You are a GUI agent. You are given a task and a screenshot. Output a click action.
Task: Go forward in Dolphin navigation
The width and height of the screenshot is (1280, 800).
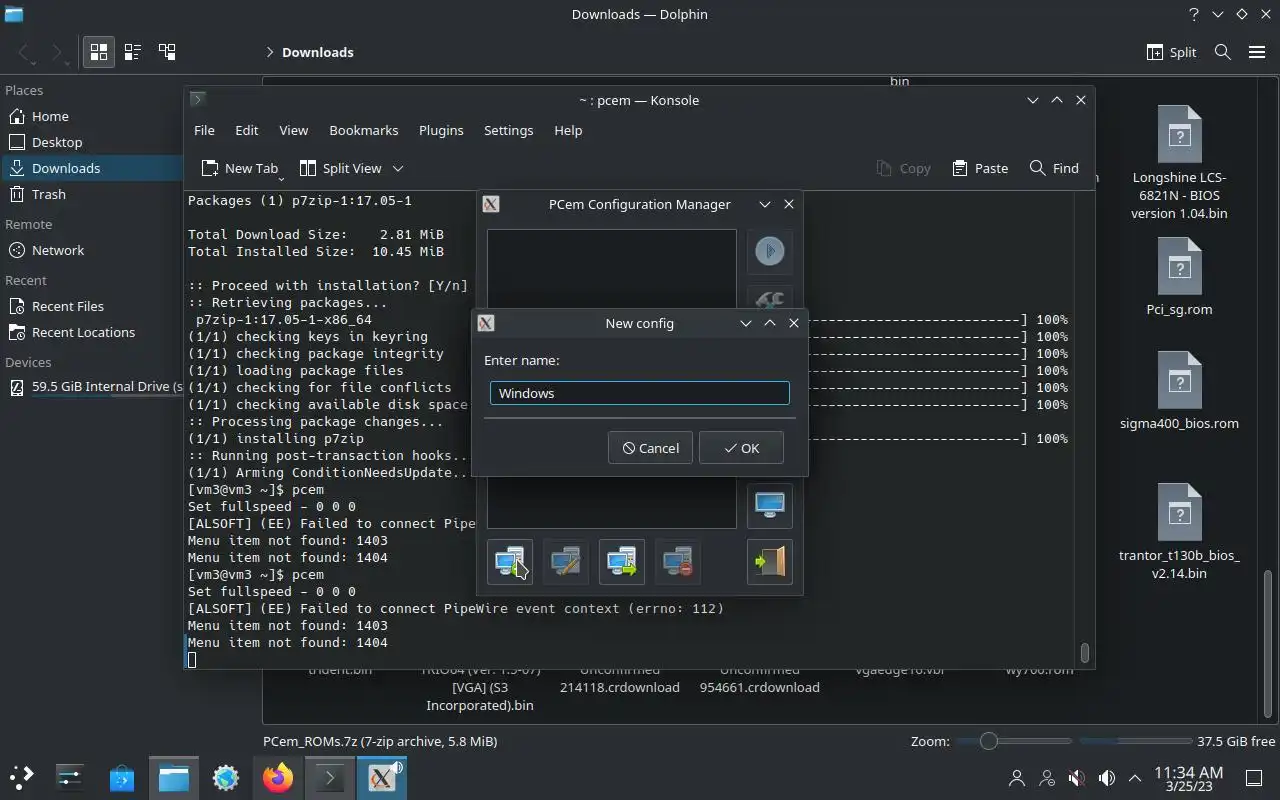click(x=58, y=52)
